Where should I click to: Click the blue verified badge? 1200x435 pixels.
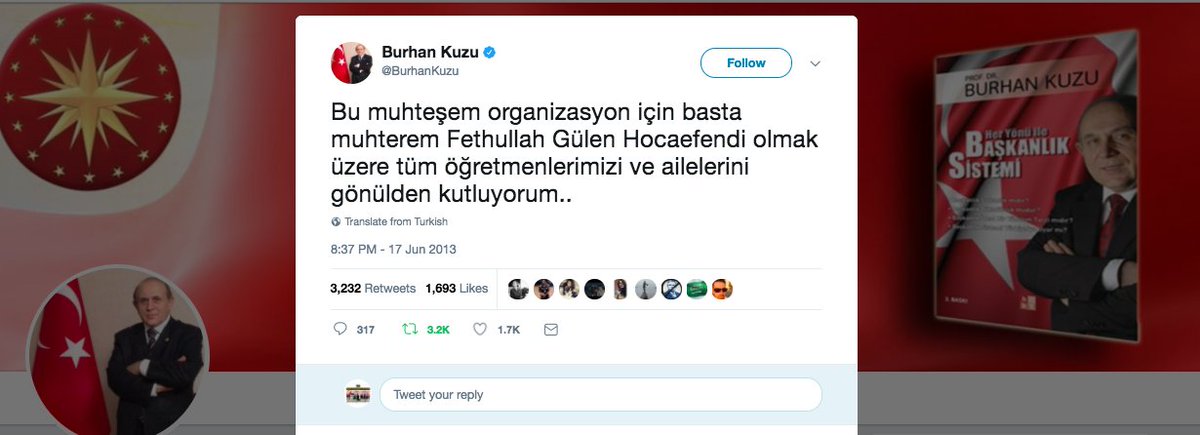492,52
